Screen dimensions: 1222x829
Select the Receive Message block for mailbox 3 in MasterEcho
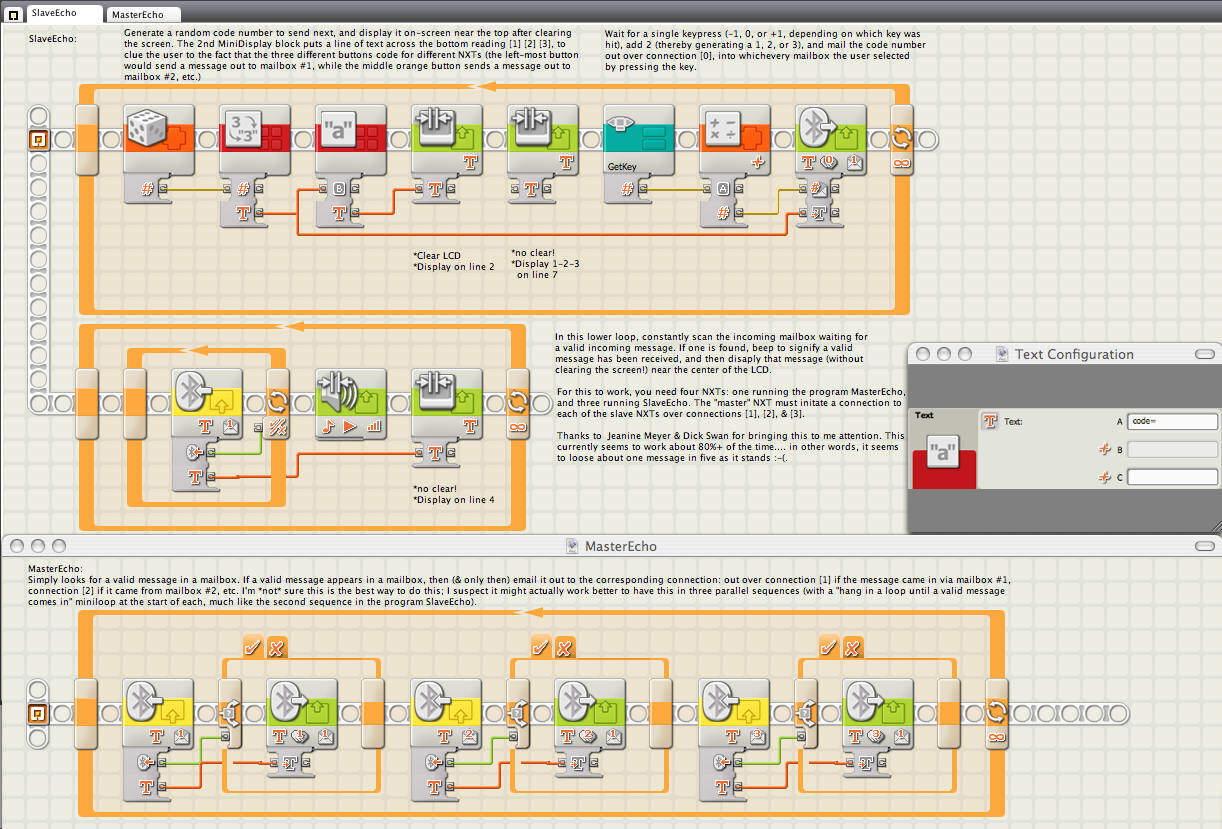(x=734, y=713)
